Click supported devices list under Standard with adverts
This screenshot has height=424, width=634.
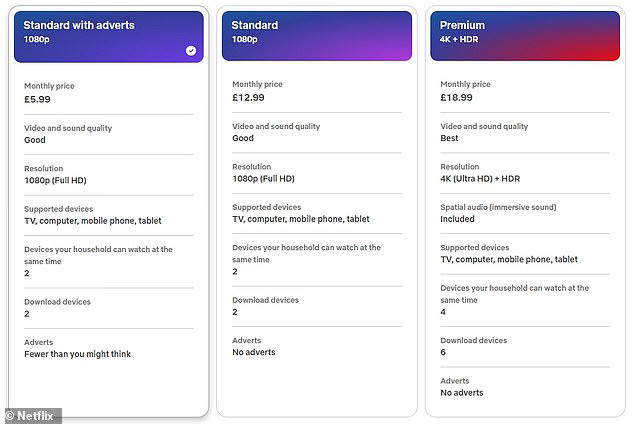point(93,221)
